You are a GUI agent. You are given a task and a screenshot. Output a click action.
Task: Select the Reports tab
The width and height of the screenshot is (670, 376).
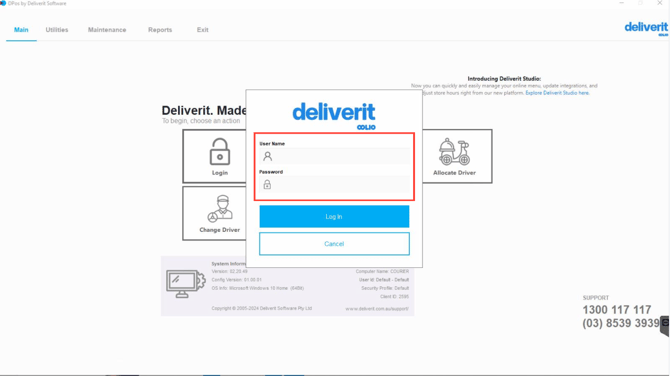(160, 30)
